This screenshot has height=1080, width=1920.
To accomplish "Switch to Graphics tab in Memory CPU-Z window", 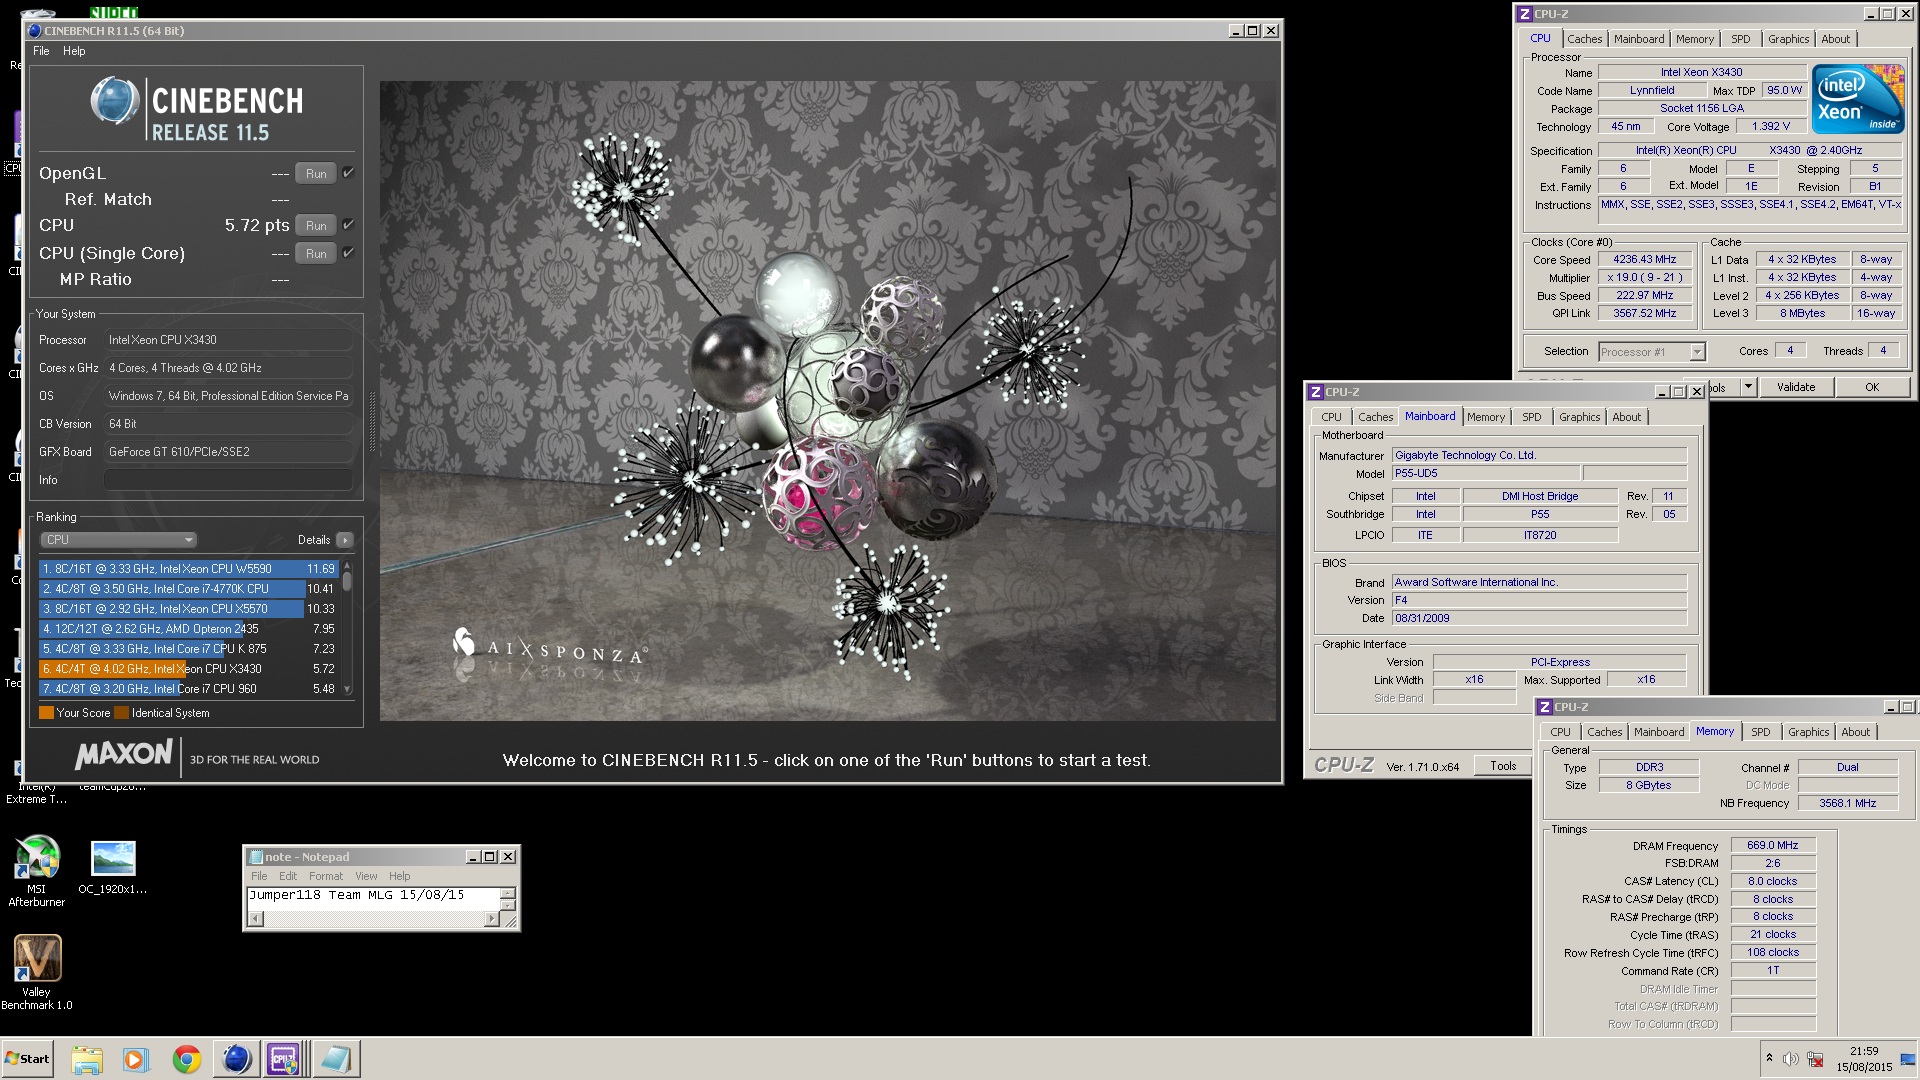I will tap(1808, 732).
